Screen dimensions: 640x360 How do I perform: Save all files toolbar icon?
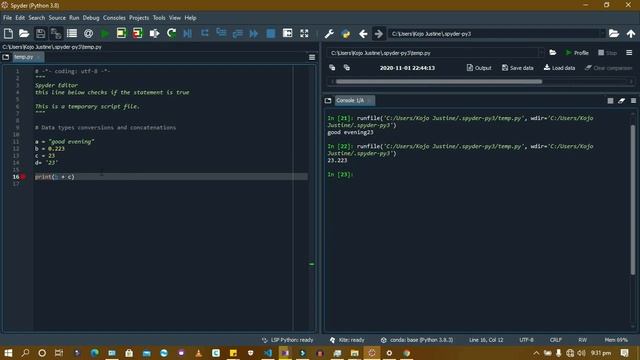56,33
